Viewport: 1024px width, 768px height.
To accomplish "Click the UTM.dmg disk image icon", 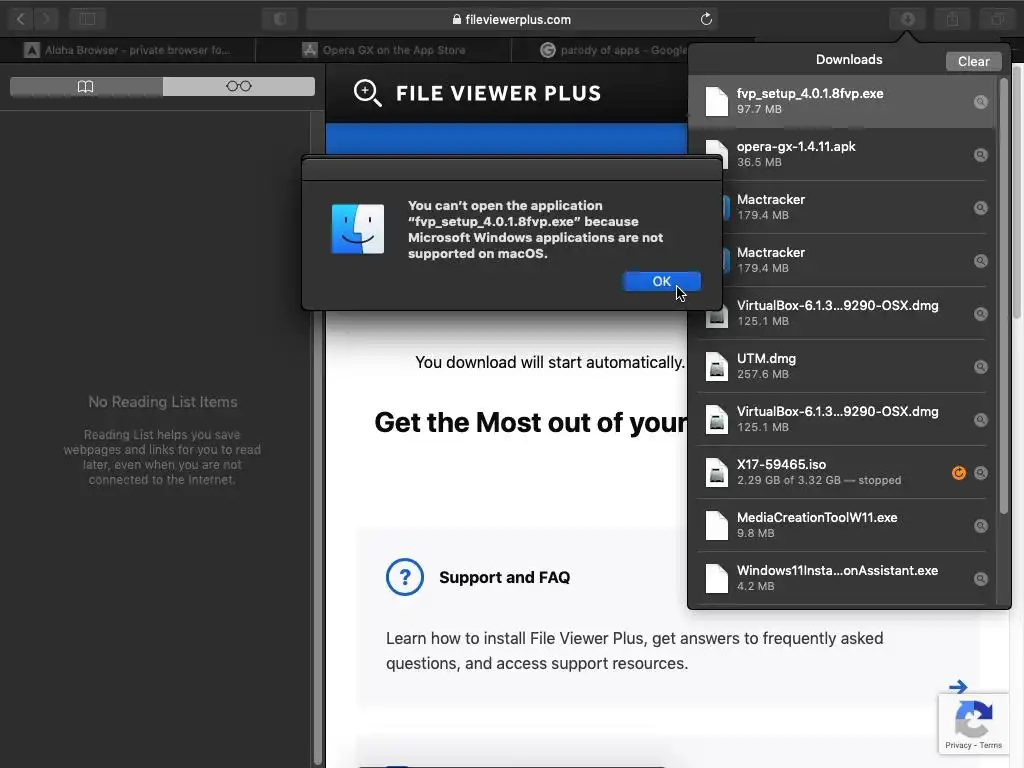I will pos(716,367).
